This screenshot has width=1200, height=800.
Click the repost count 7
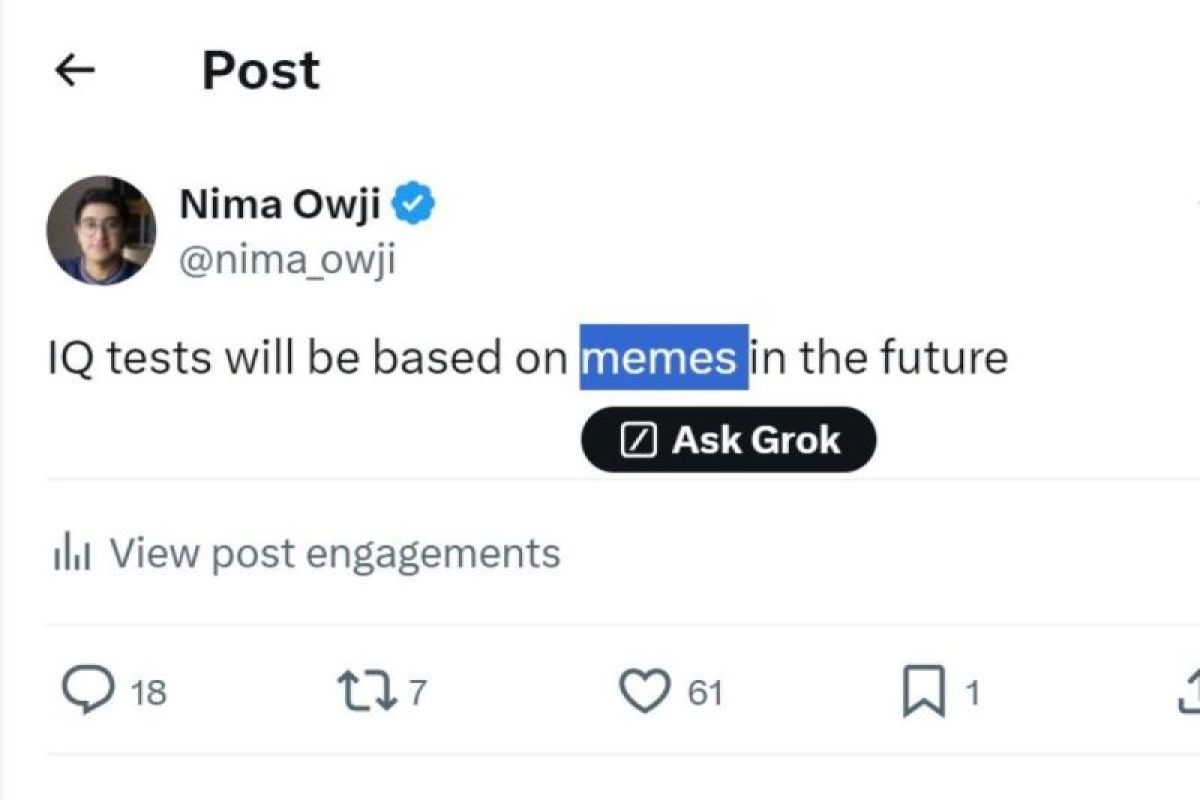(x=418, y=692)
